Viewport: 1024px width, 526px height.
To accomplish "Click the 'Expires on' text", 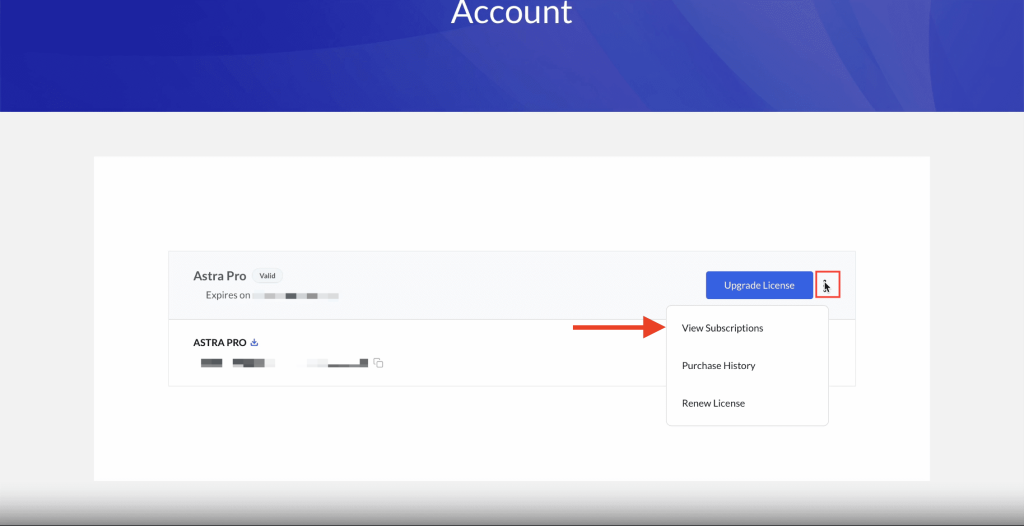I will [x=228, y=295].
